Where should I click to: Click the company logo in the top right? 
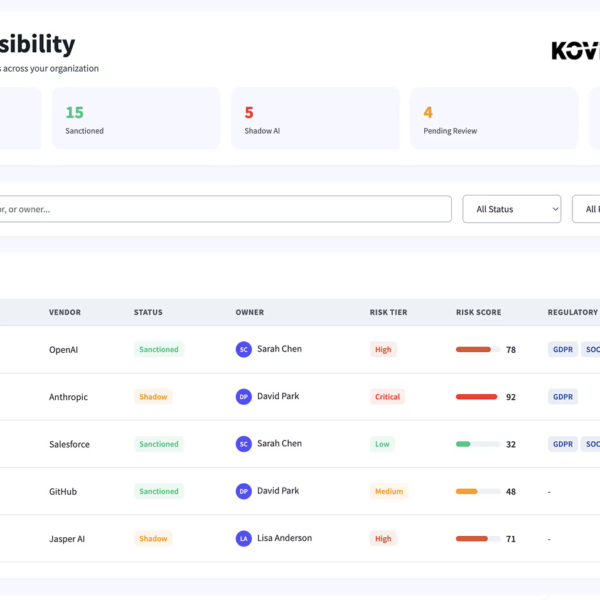[576, 50]
